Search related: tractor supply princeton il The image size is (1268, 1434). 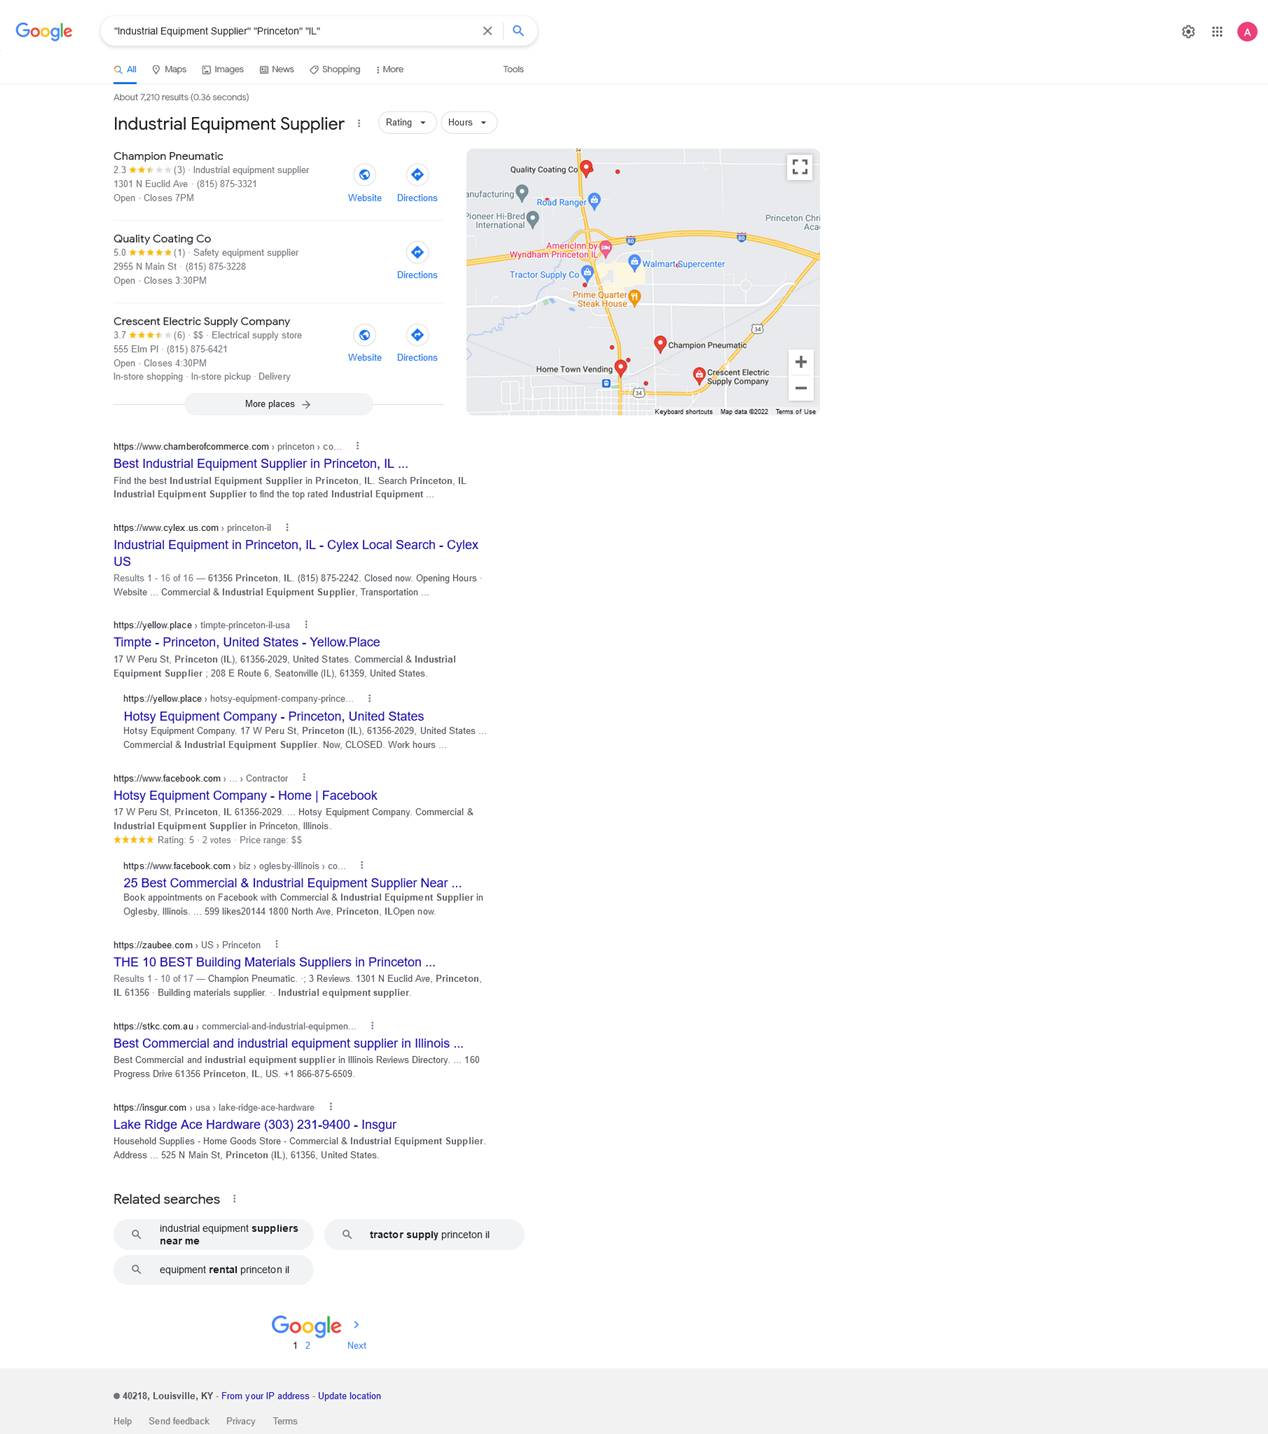pos(424,1235)
